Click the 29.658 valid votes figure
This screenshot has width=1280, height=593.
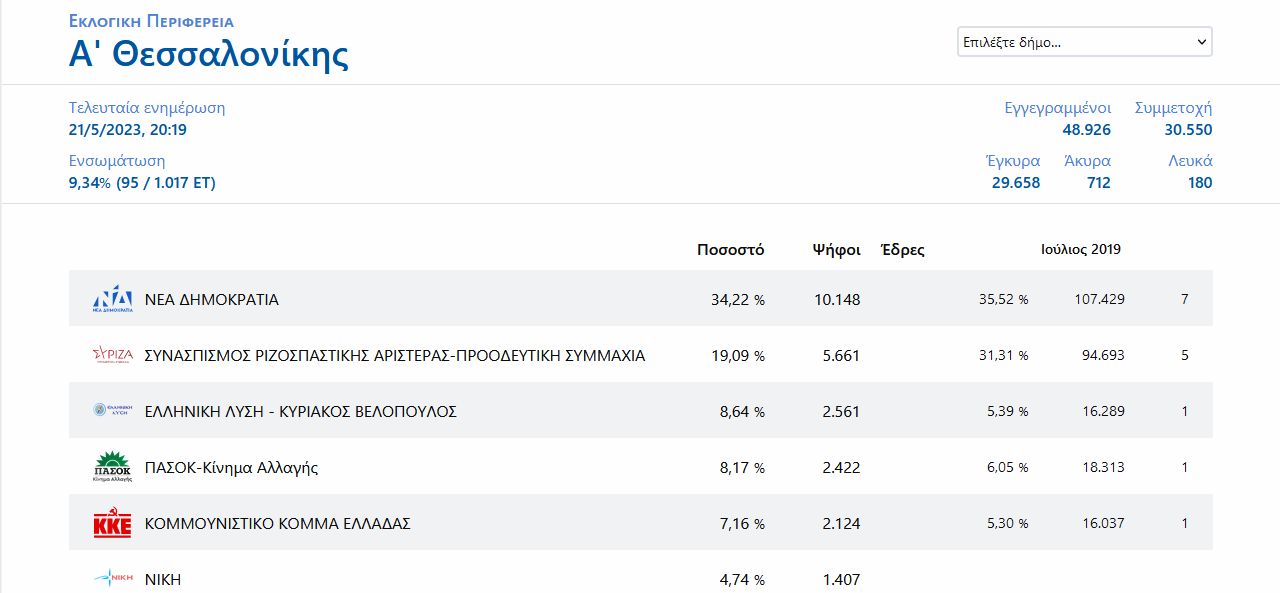pos(1016,183)
